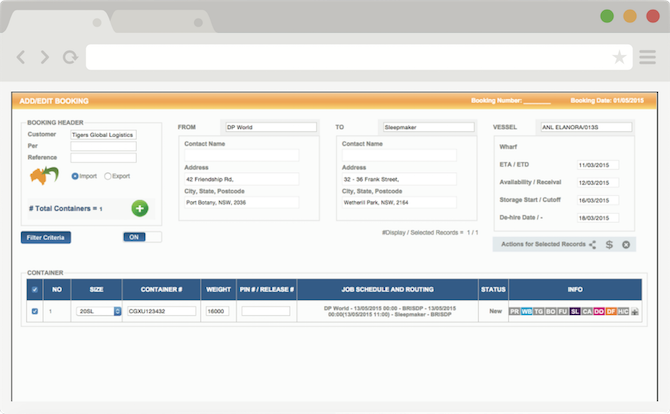Switch to the second browser tab
Viewport: 670px width, 414px height.
coord(162,22)
